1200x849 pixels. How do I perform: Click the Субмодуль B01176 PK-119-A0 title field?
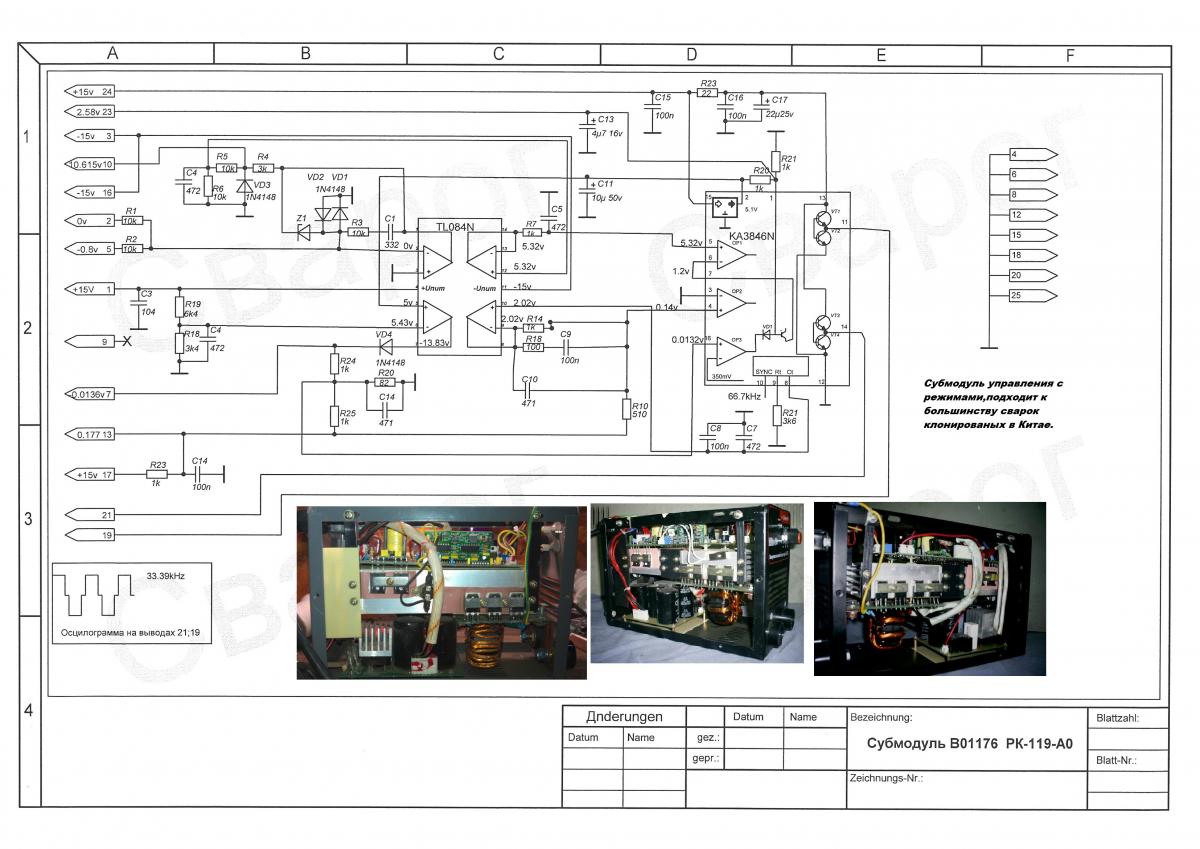coord(965,744)
